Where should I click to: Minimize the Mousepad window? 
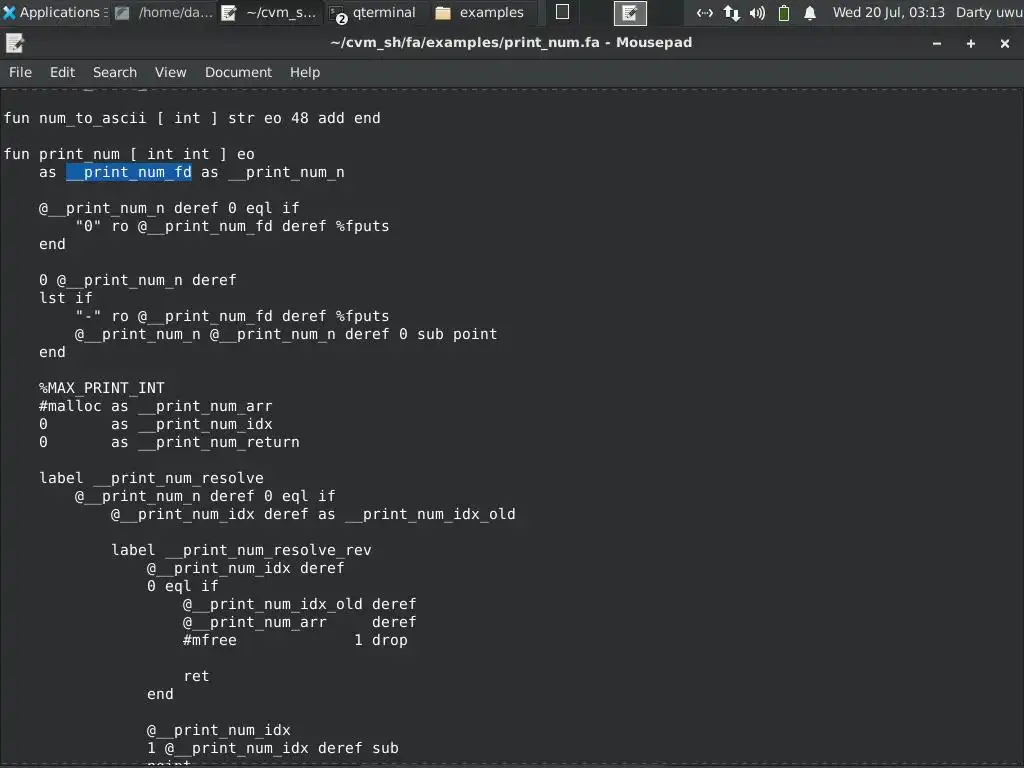tap(936, 43)
